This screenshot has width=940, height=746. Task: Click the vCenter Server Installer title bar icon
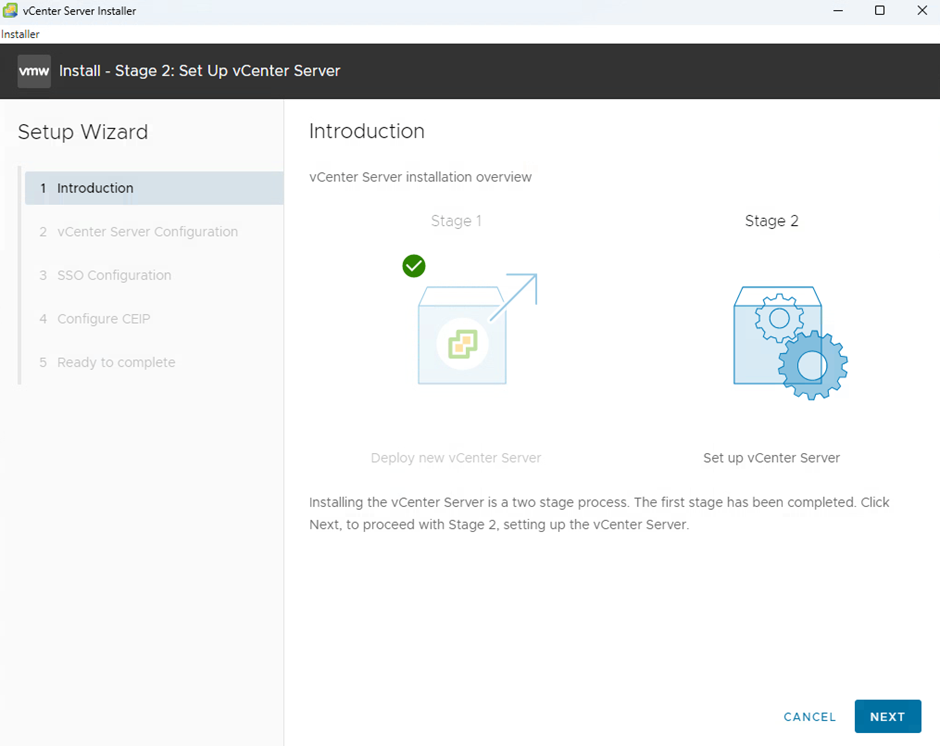(x=10, y=11)
